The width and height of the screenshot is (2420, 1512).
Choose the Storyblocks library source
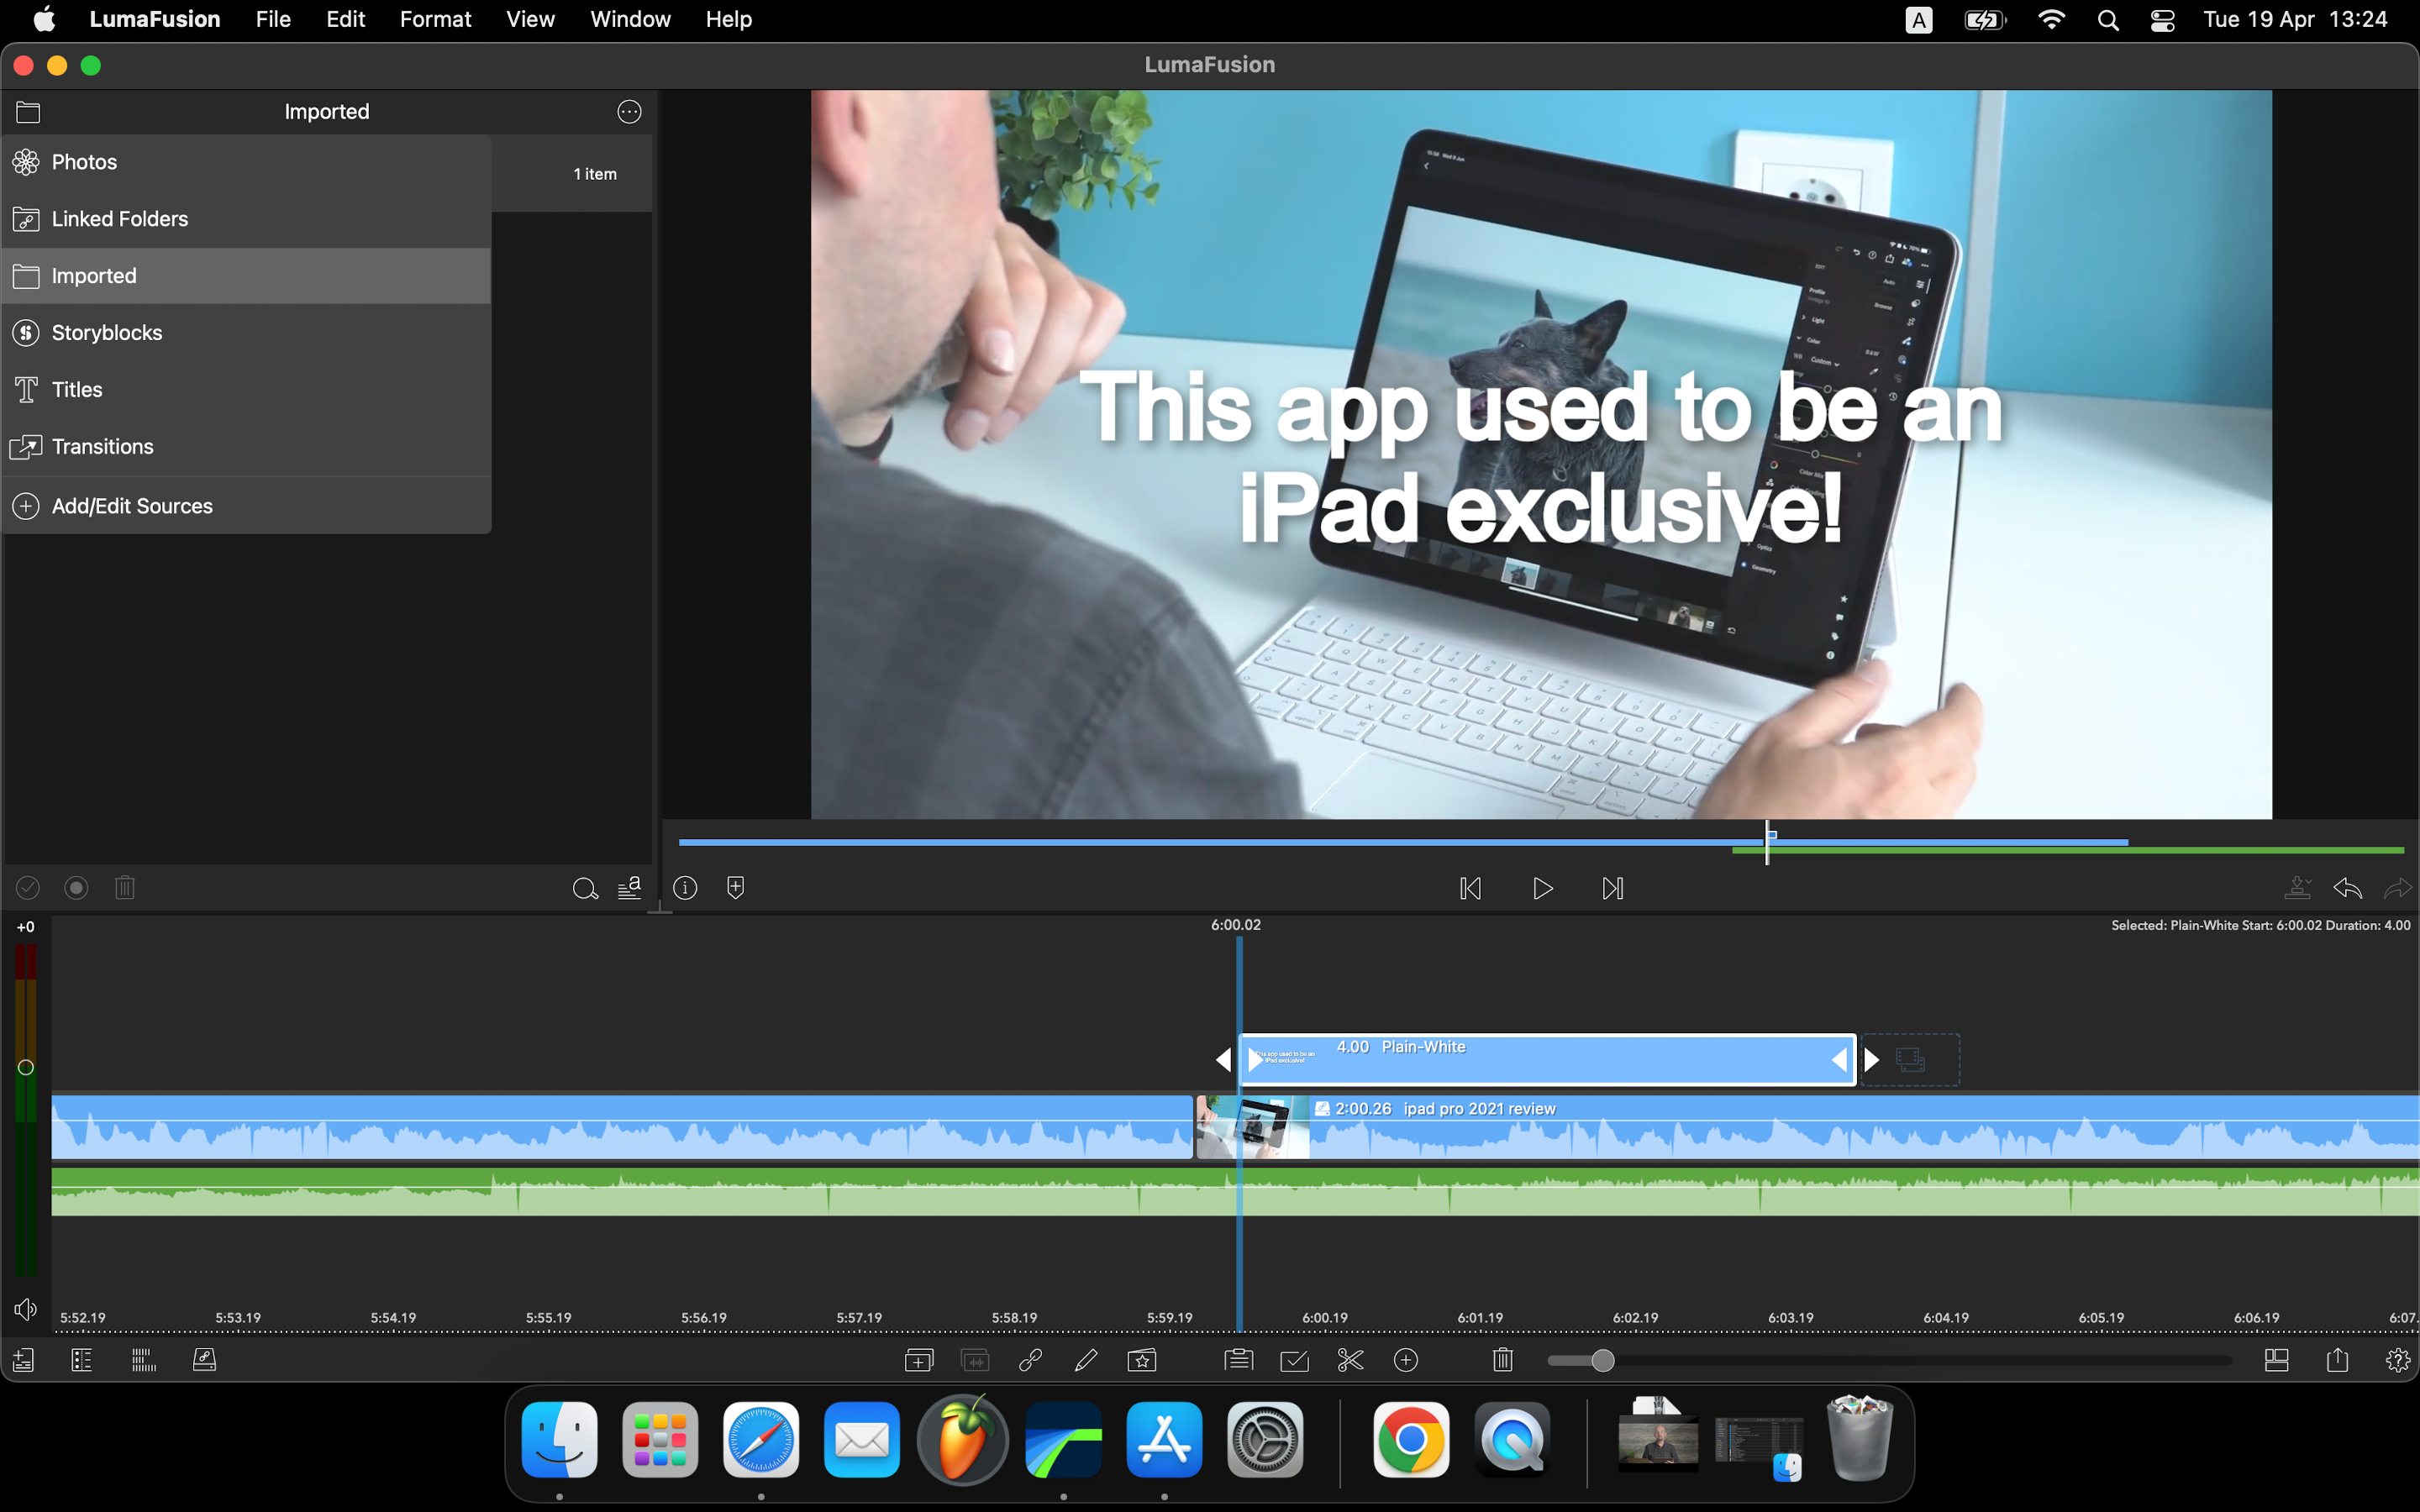(x=246, y=333)
